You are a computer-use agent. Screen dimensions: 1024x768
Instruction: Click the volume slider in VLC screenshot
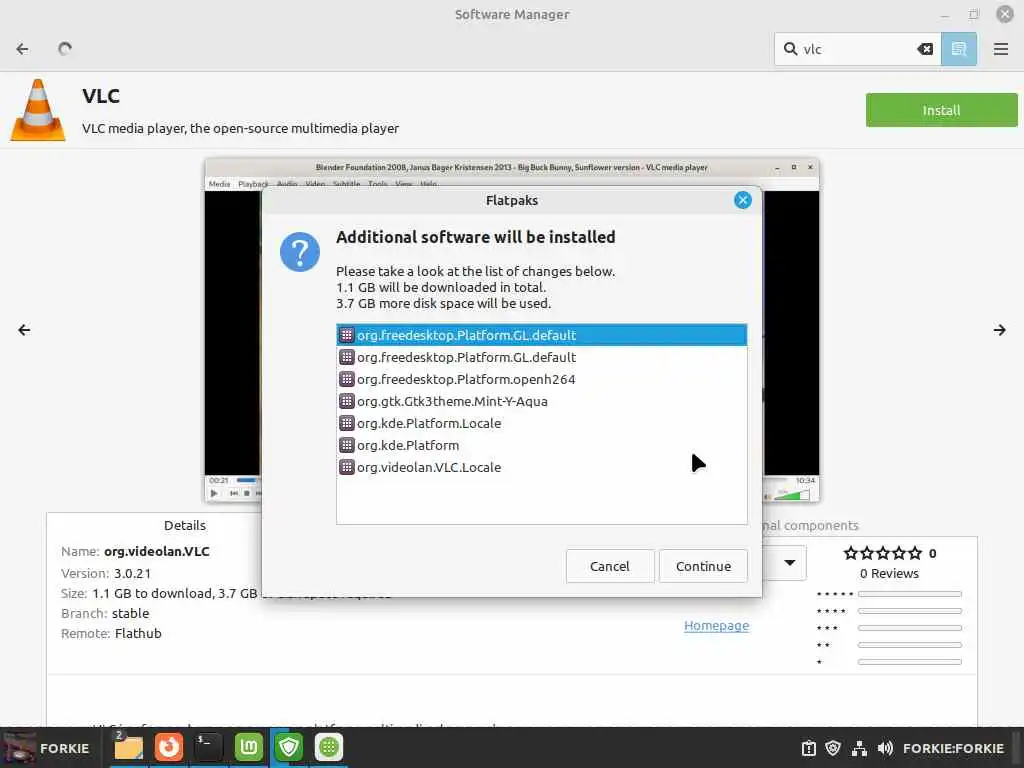tap(792, 496)
